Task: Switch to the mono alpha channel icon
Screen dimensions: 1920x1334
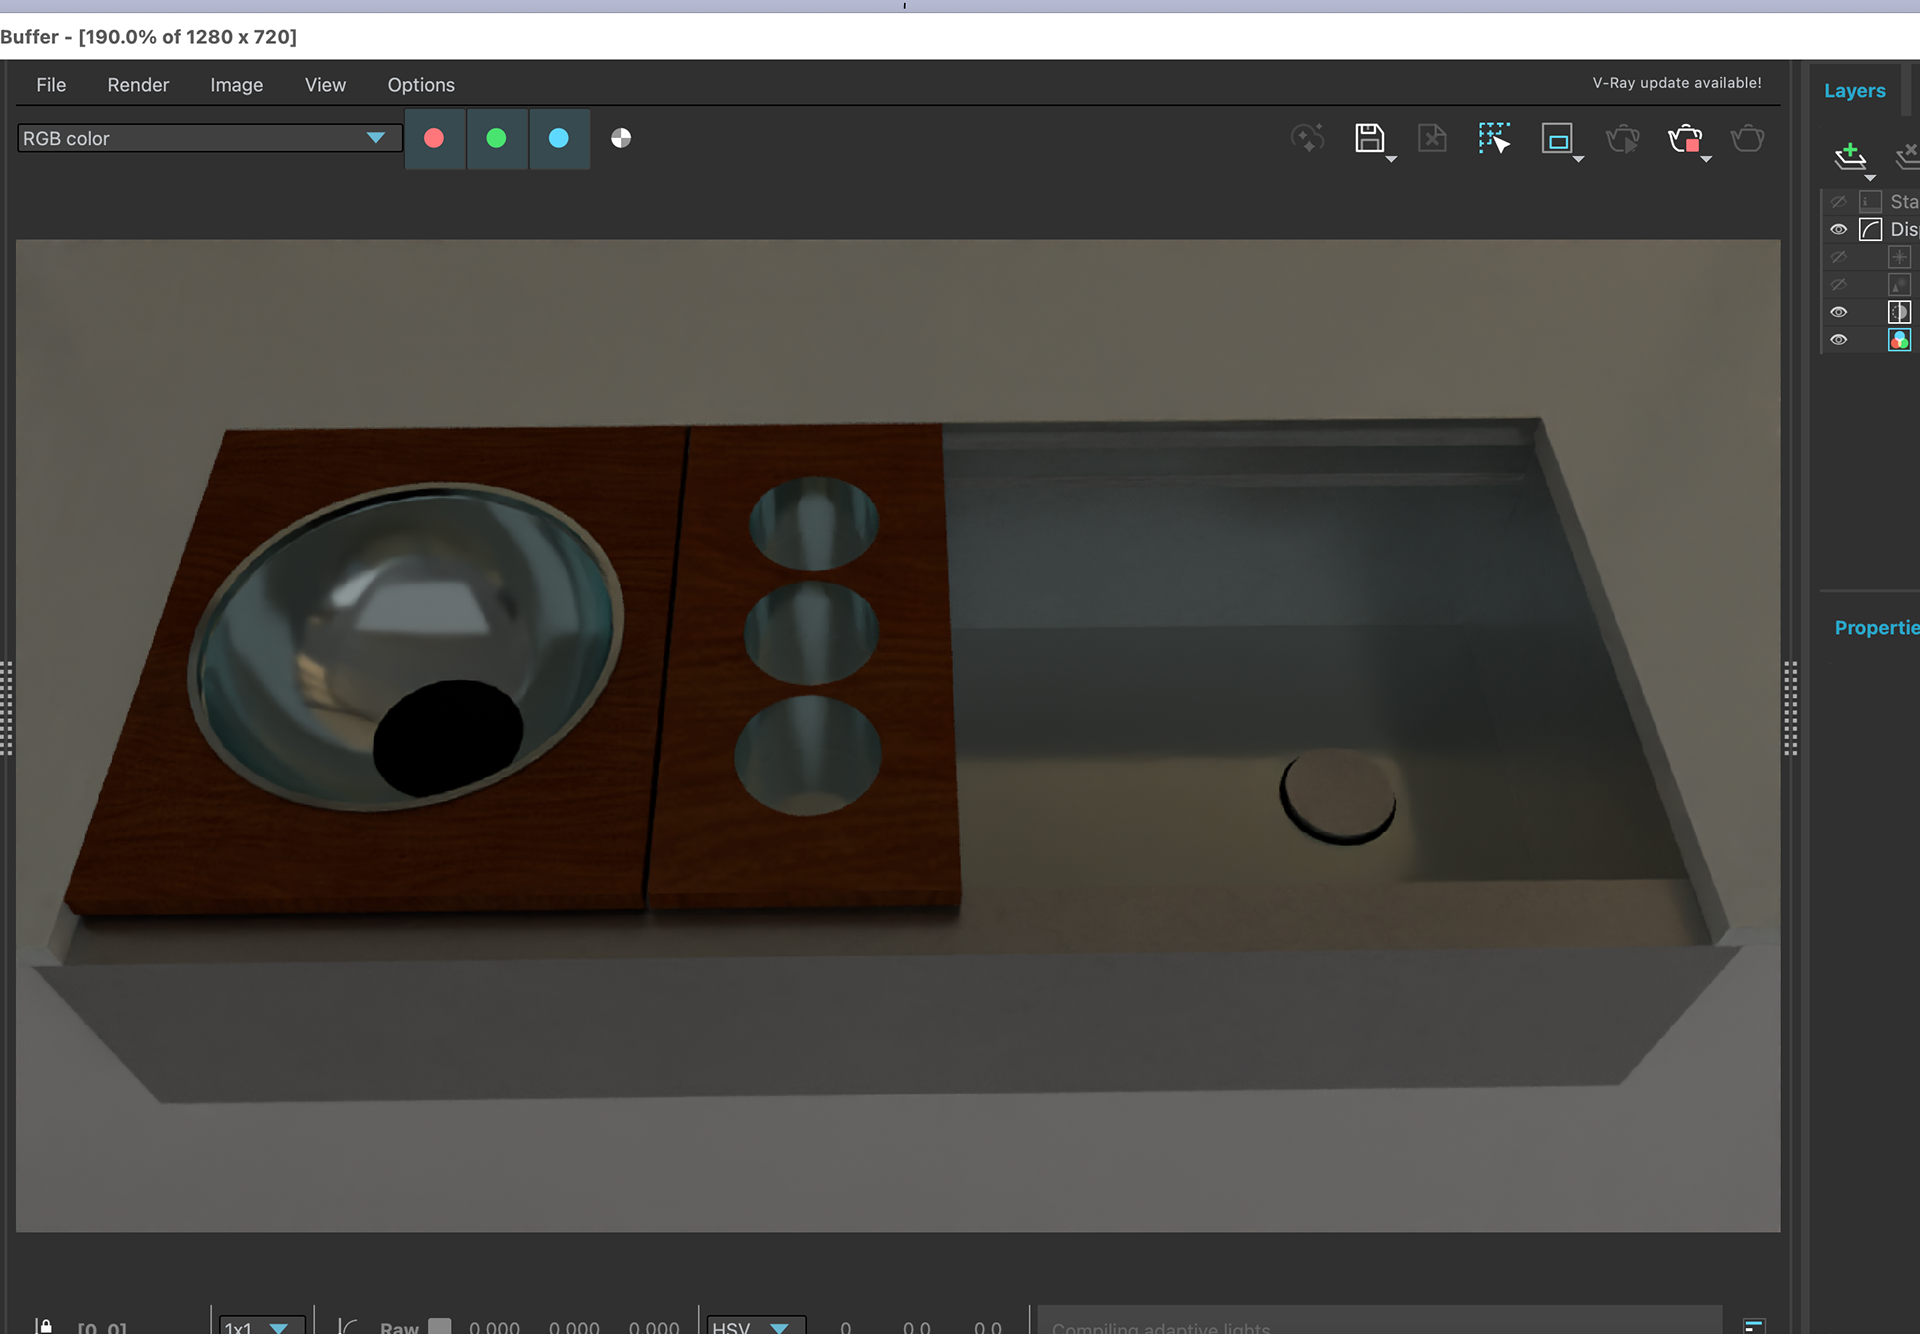Action: point(621,138)
